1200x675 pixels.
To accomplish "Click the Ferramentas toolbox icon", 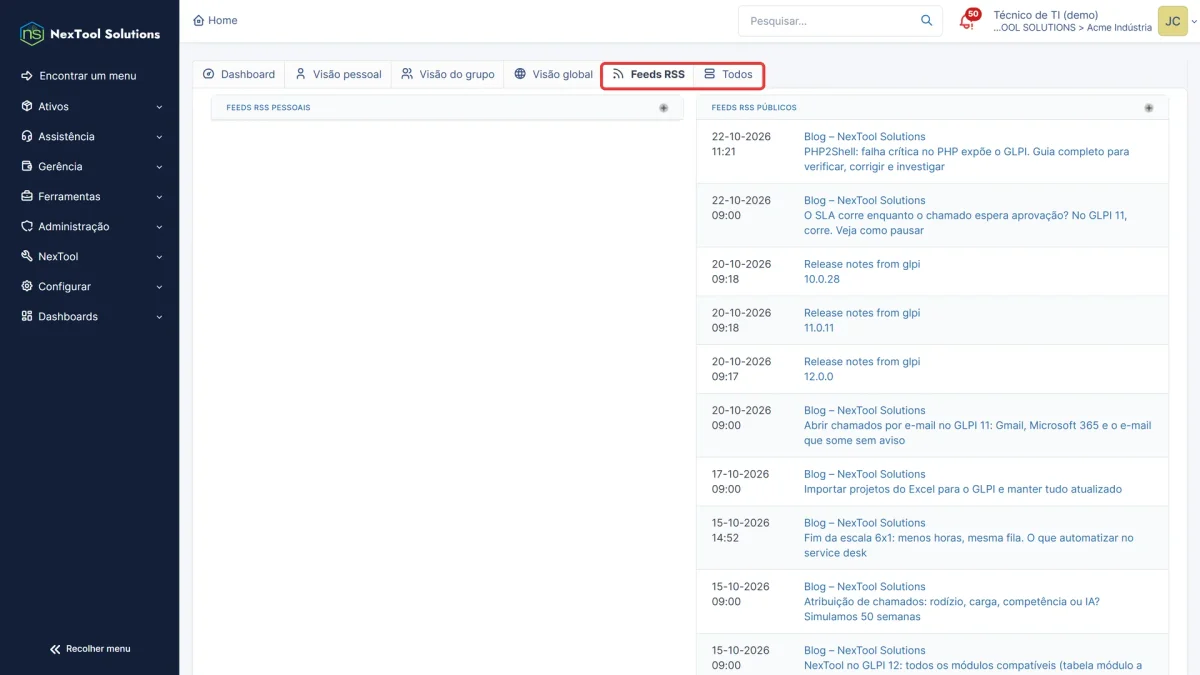I will [27, 196].
